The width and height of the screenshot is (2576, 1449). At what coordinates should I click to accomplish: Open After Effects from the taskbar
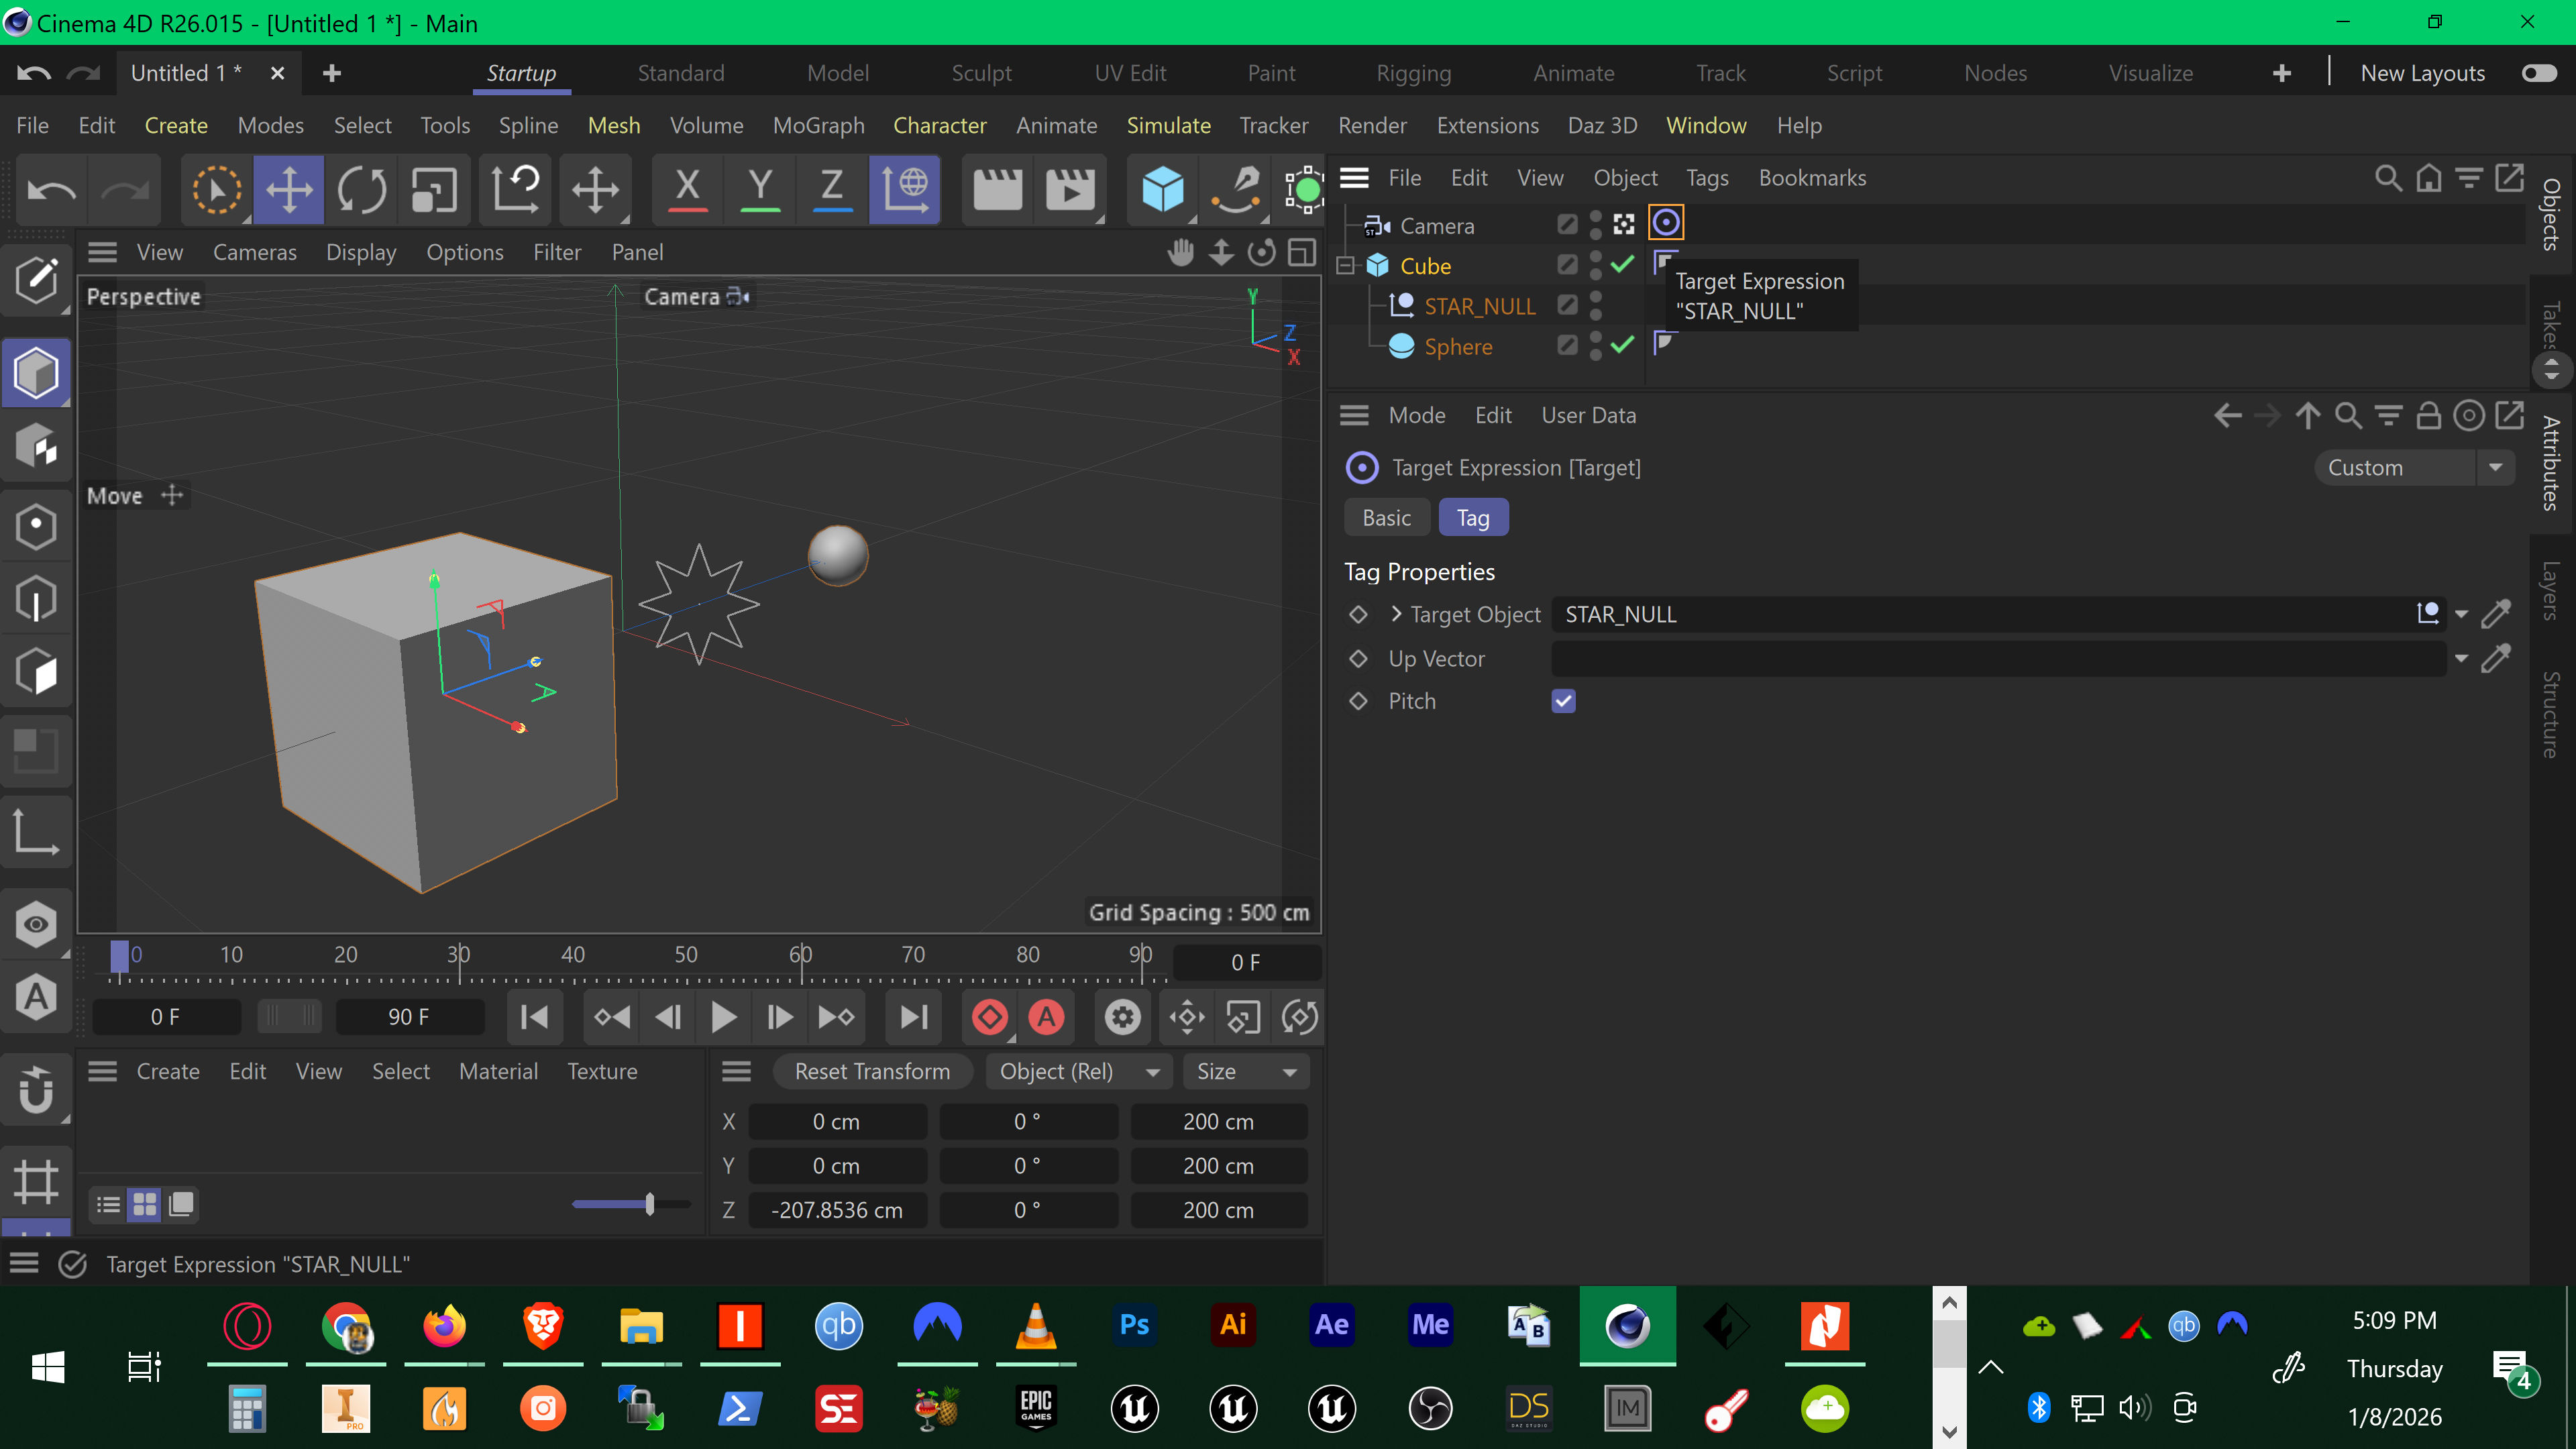[1331, 1325]
